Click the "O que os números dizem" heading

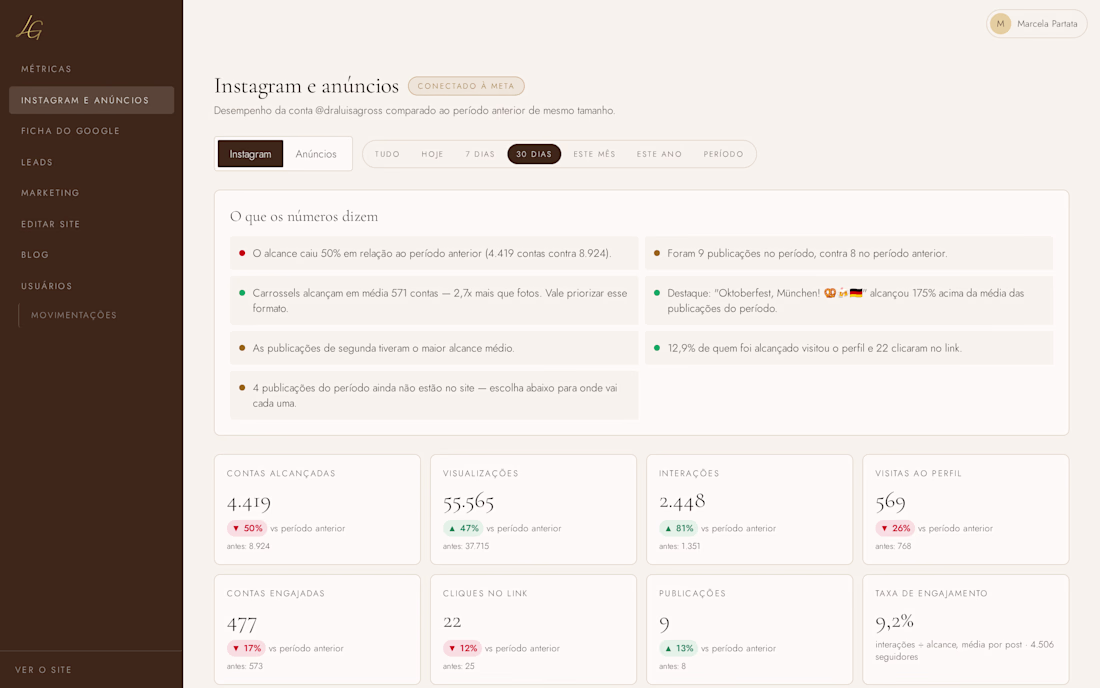[304, 217]
